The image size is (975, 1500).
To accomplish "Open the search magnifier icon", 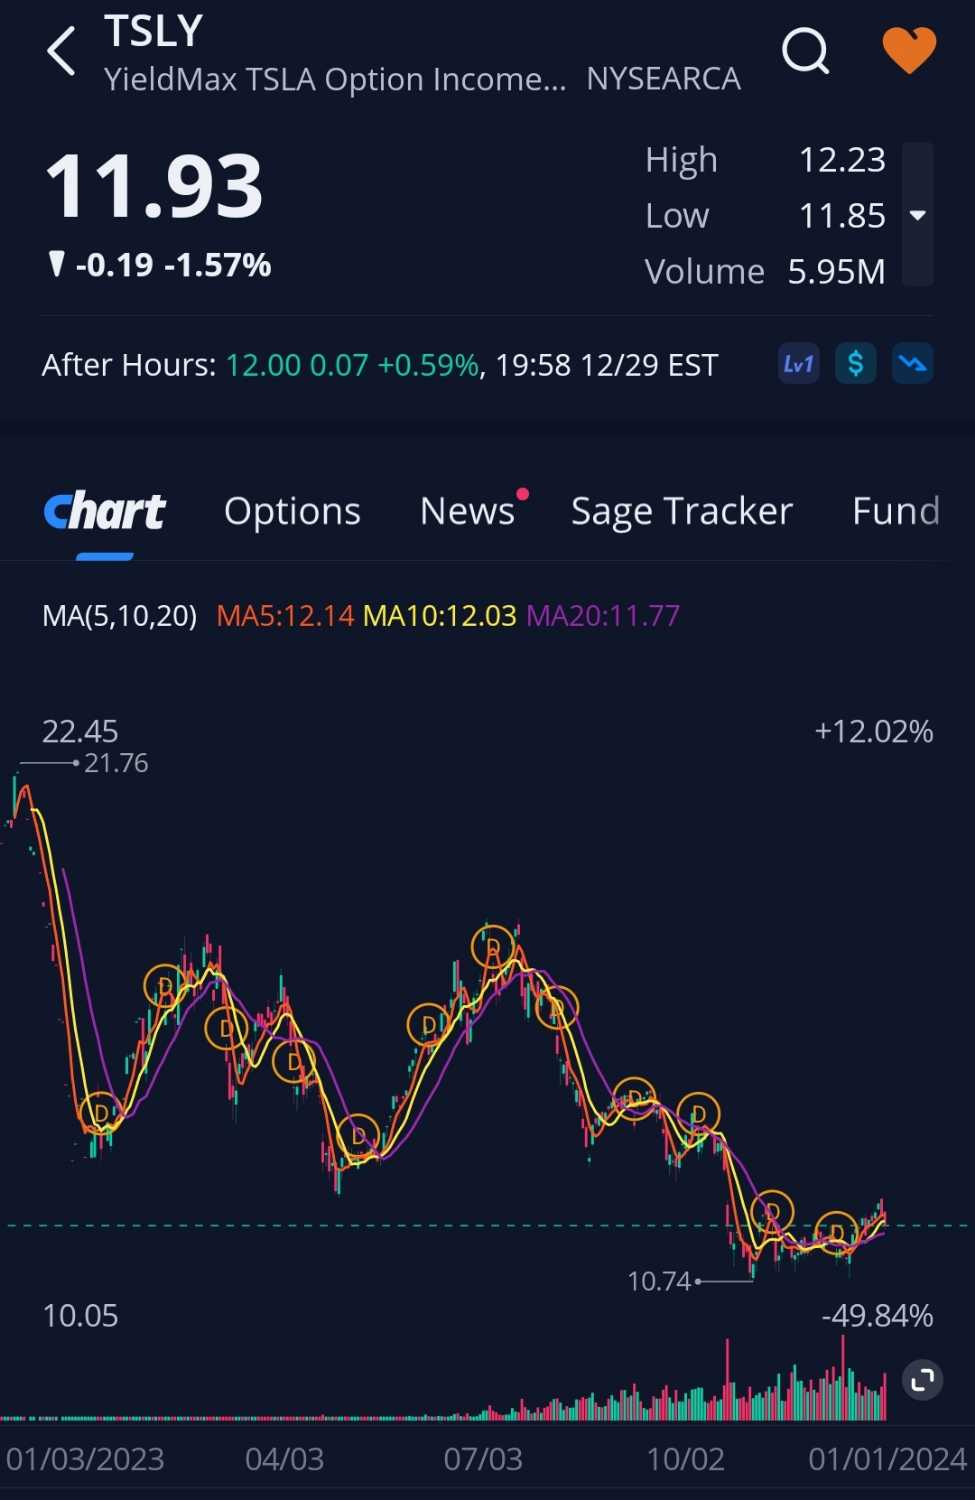I will click(x=806, y=50).
